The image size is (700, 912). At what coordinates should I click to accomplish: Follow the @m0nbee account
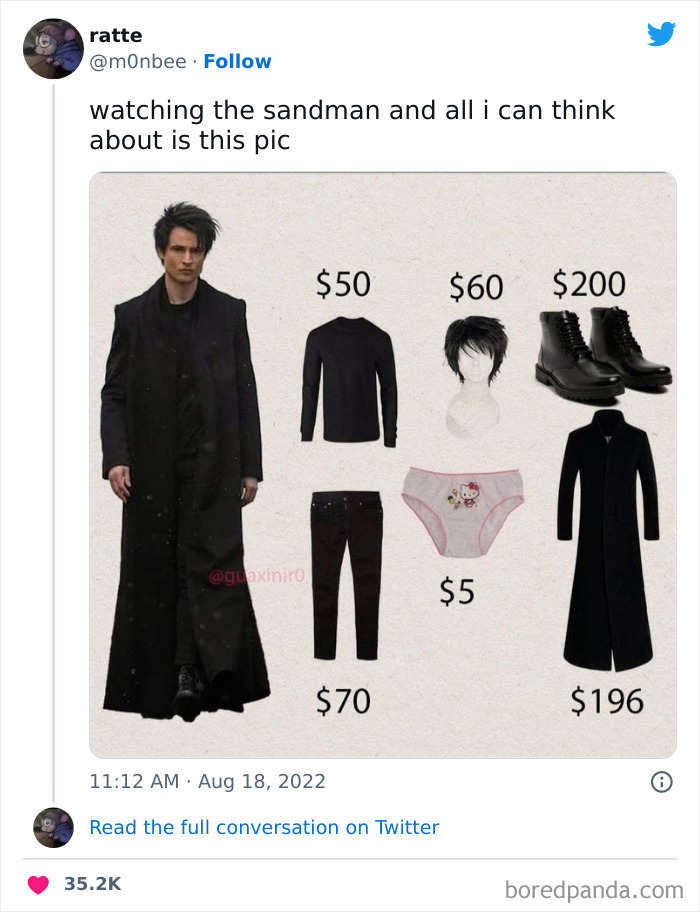tap(237, 61)
